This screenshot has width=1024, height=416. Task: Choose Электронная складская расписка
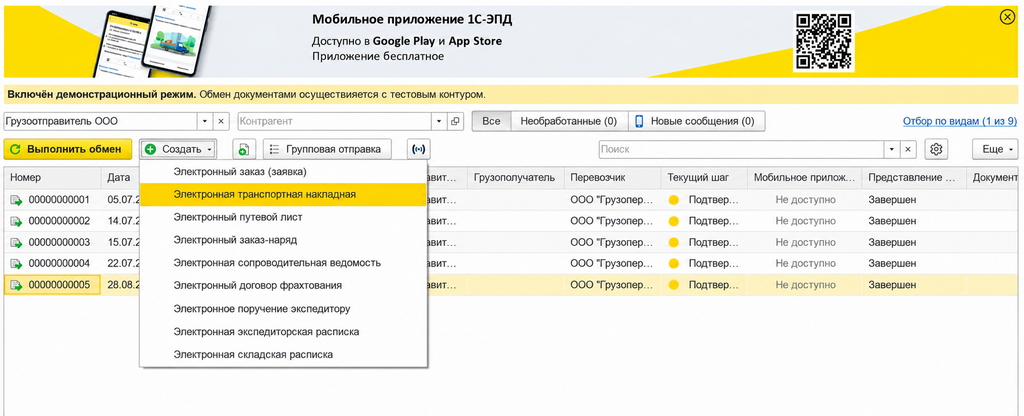click(x=283, y=355)
